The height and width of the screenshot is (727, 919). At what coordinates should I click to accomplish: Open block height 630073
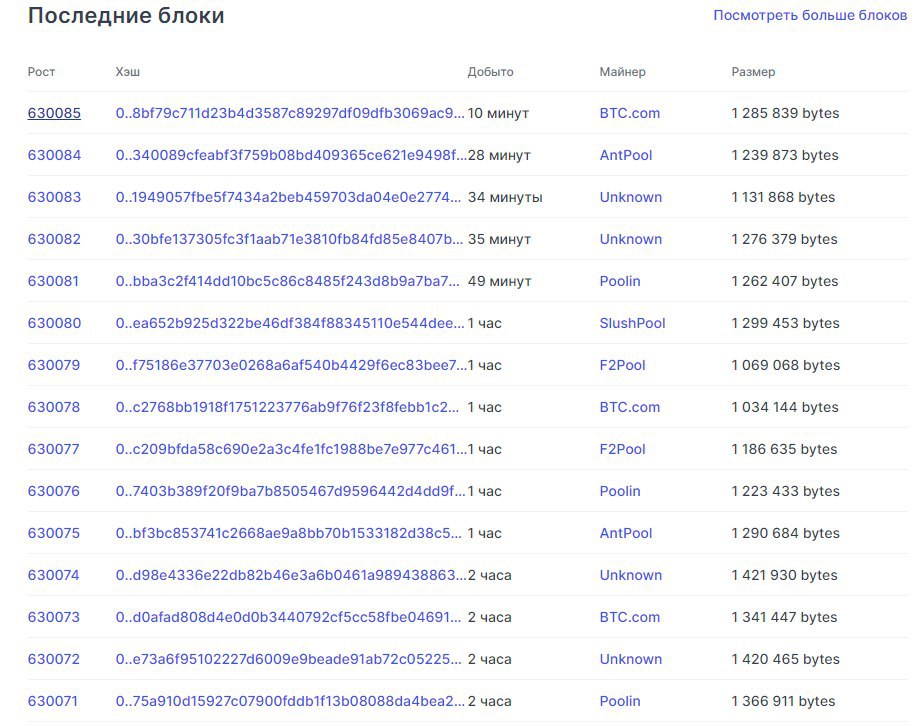click(x=53, y=617)
